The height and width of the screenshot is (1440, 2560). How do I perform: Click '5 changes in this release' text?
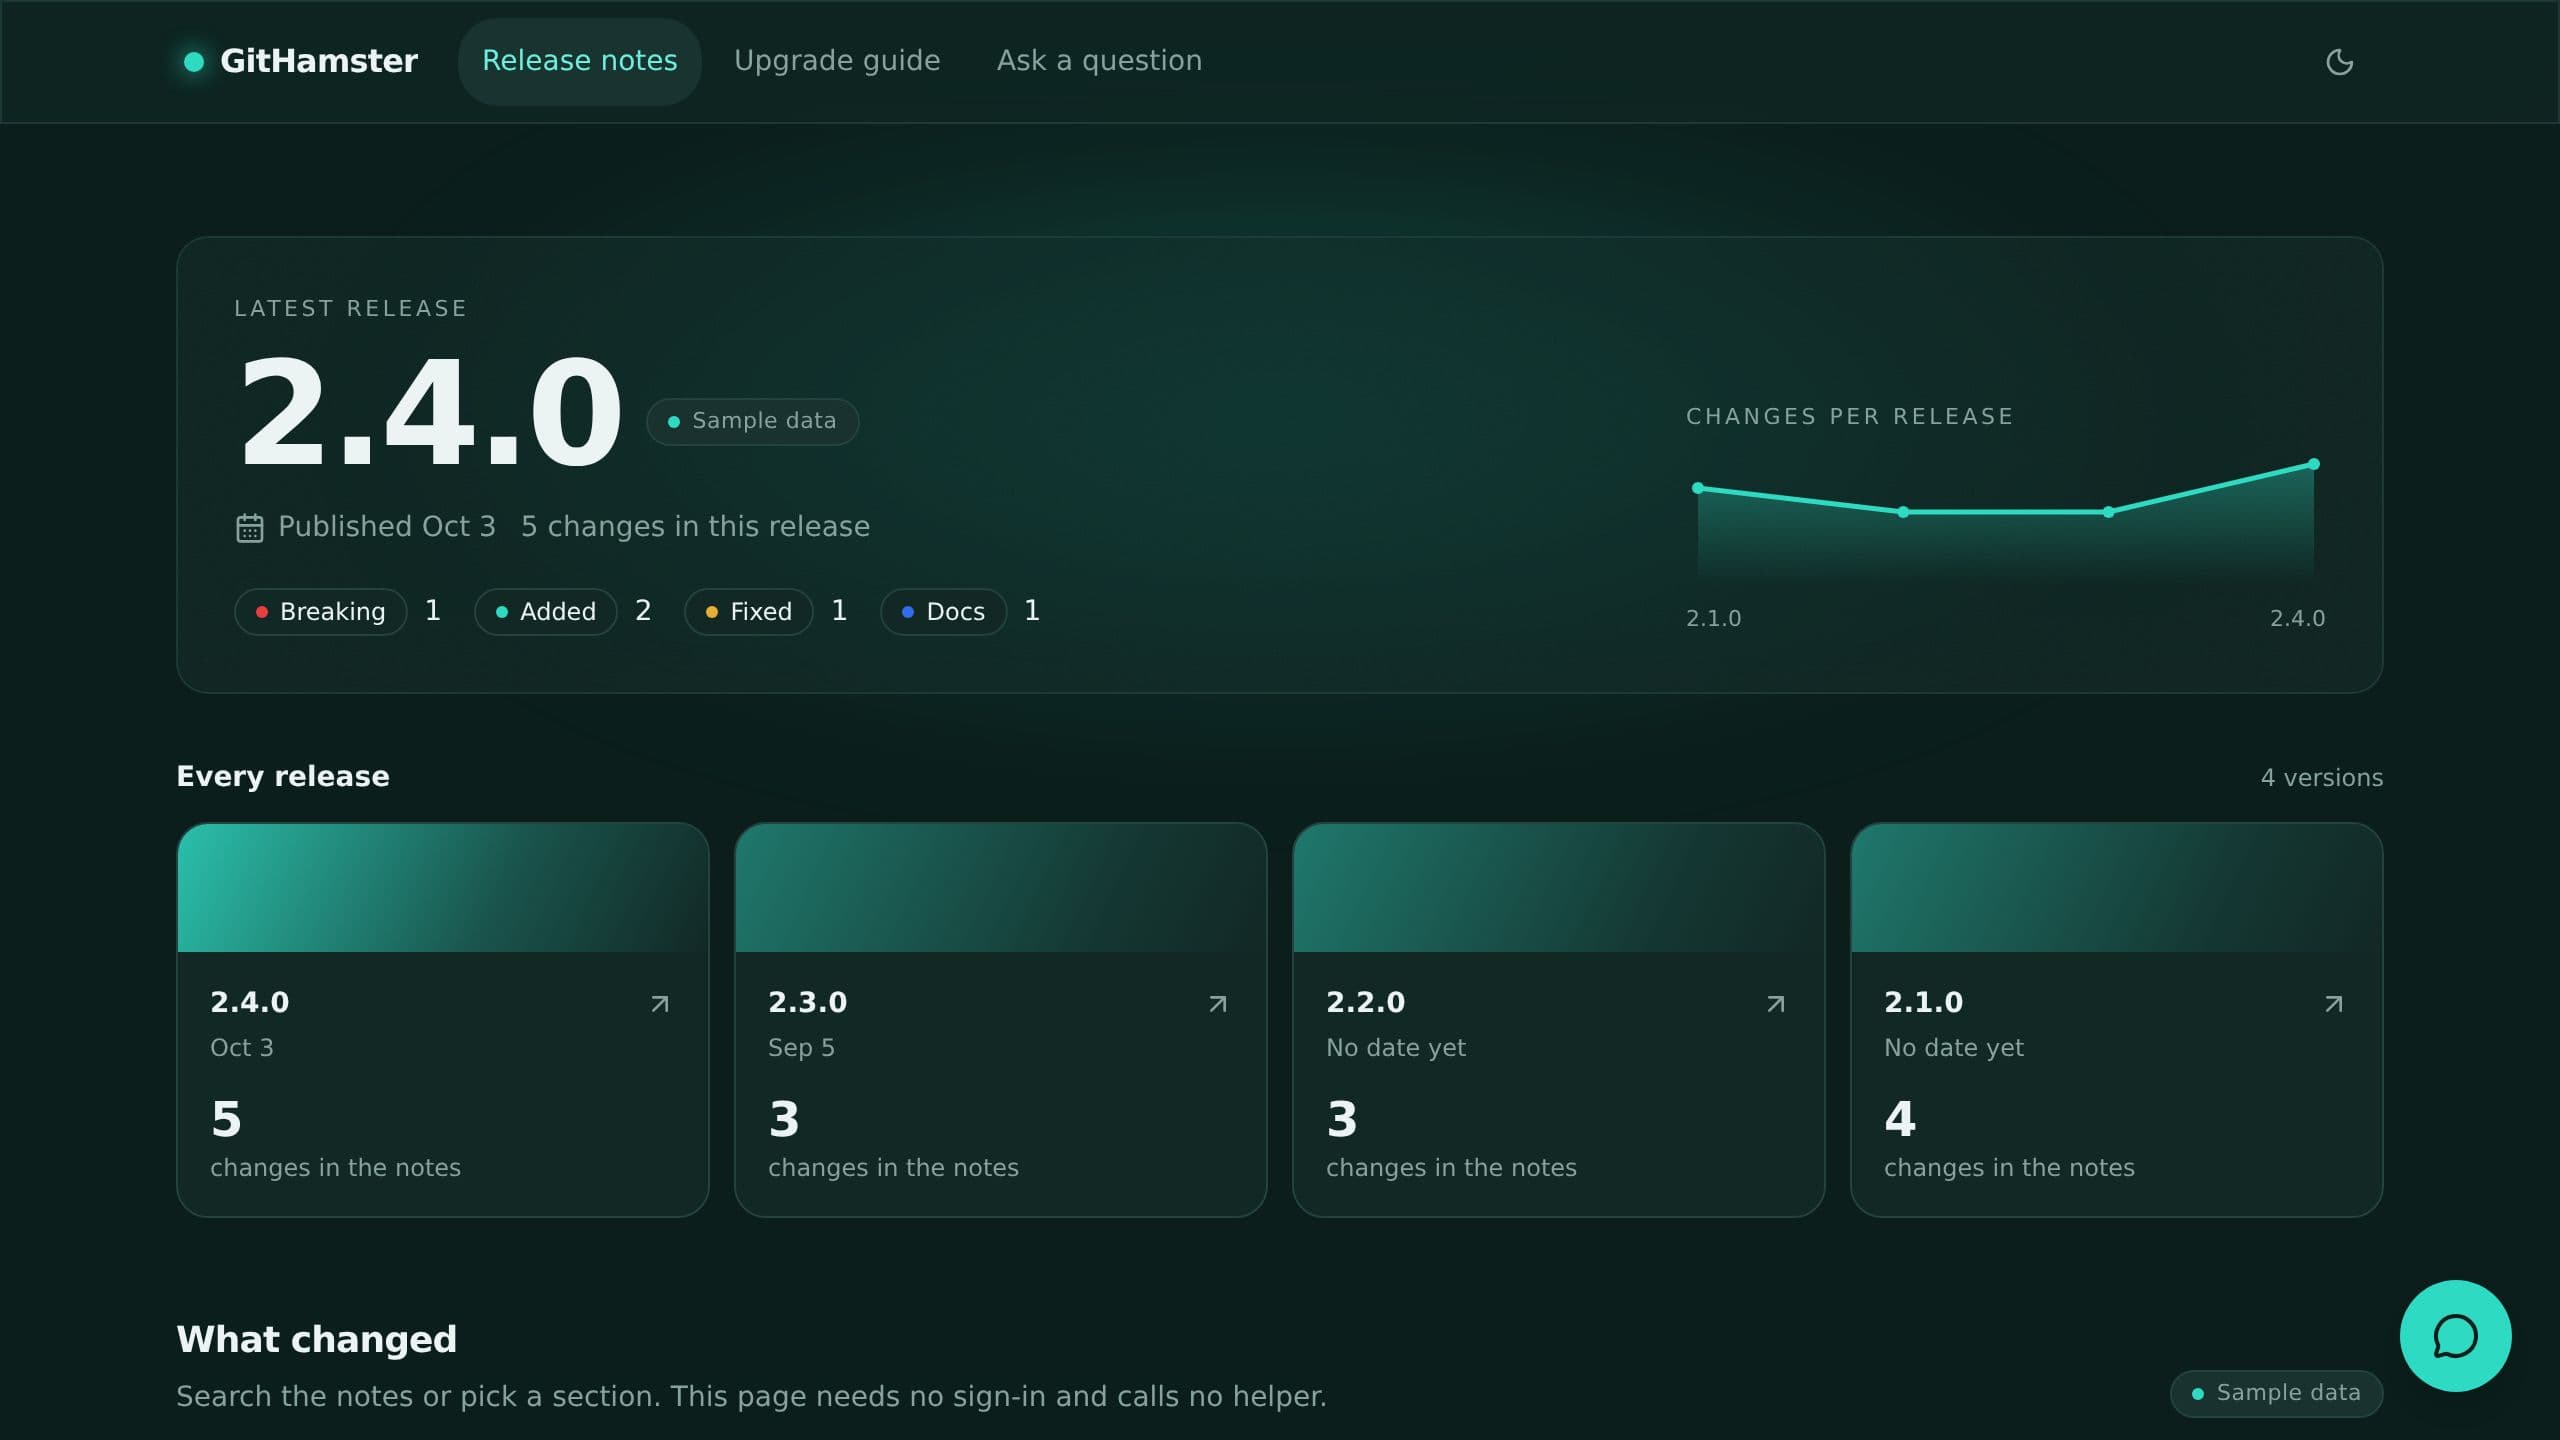(x=695, y=527)
